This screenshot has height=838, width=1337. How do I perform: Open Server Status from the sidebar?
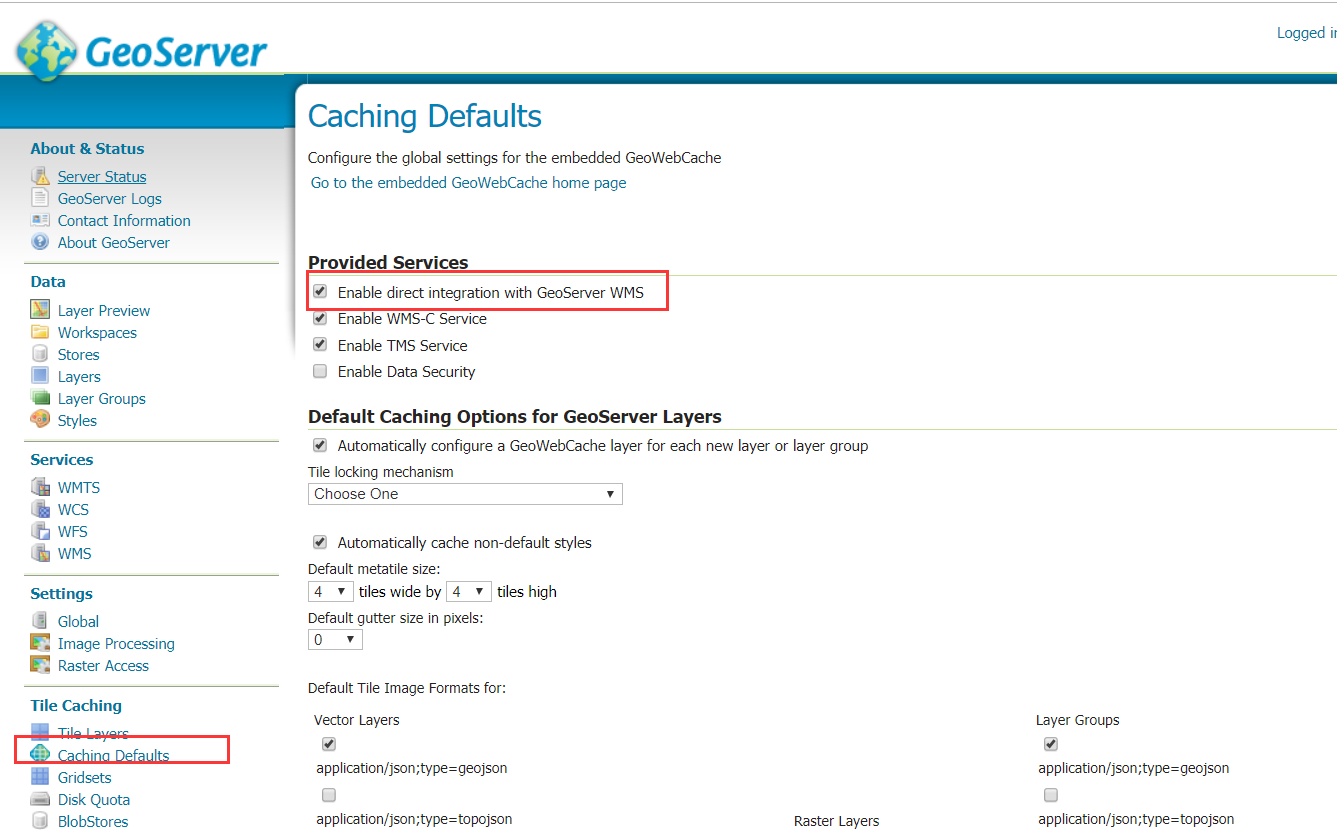(x=101, y=176)
